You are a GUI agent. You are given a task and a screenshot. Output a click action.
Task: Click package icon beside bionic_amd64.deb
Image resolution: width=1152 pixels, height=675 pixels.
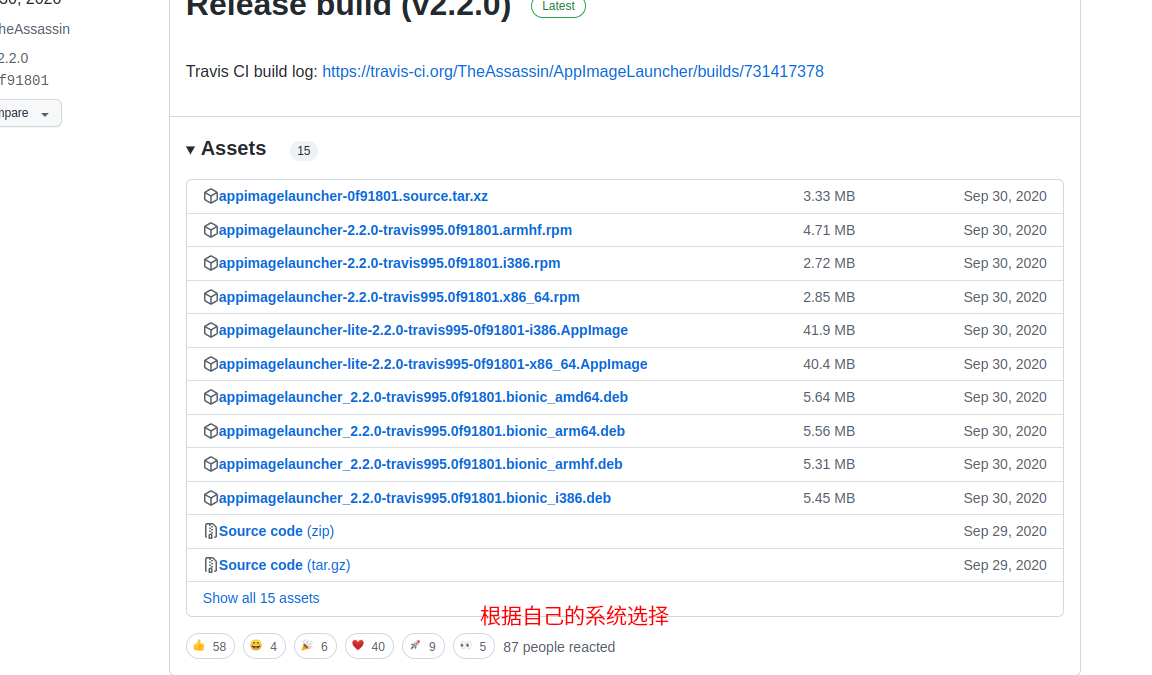211,397
